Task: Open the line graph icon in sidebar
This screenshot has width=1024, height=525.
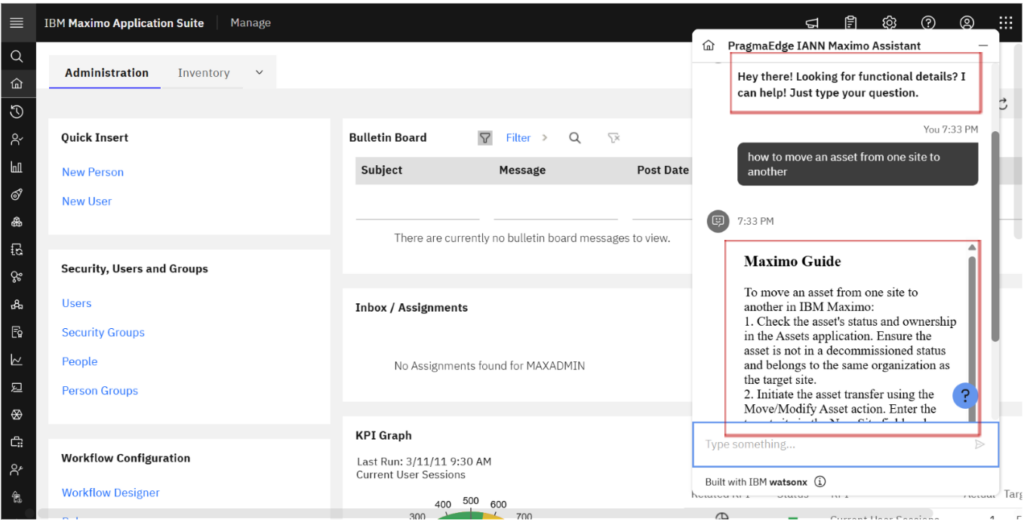Action: (x=17, y=360)
